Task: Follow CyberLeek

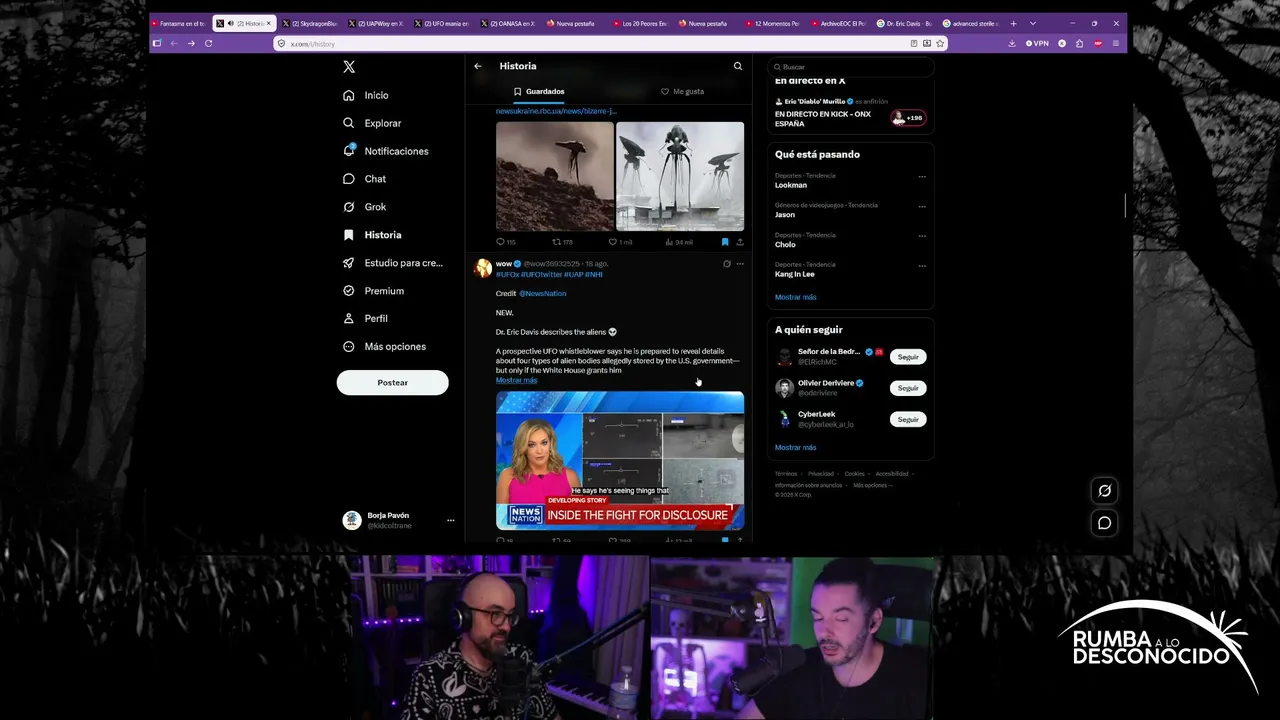Action: pyautogui.click(x=908, y=419)
